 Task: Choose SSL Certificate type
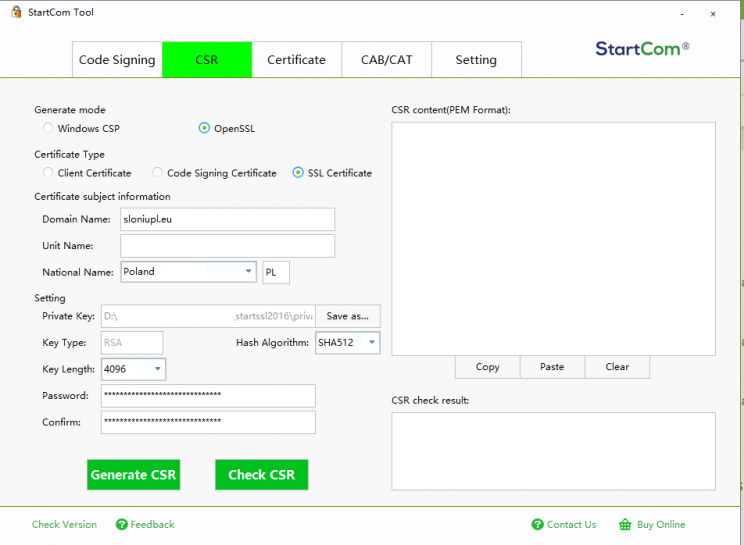298,173
